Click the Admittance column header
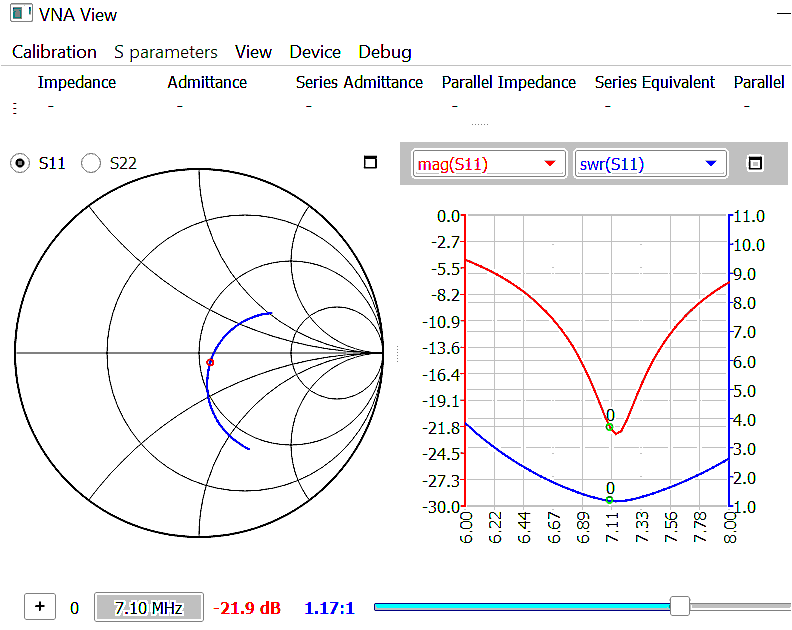792x630 pixels. click(x=207, y=82)
